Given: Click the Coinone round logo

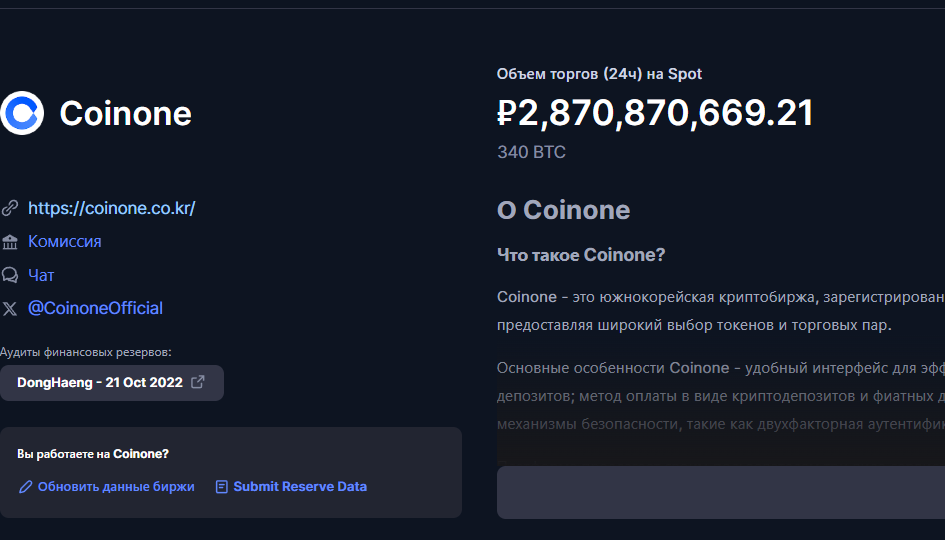Looking at the screenshot, I should pos(22,113).
